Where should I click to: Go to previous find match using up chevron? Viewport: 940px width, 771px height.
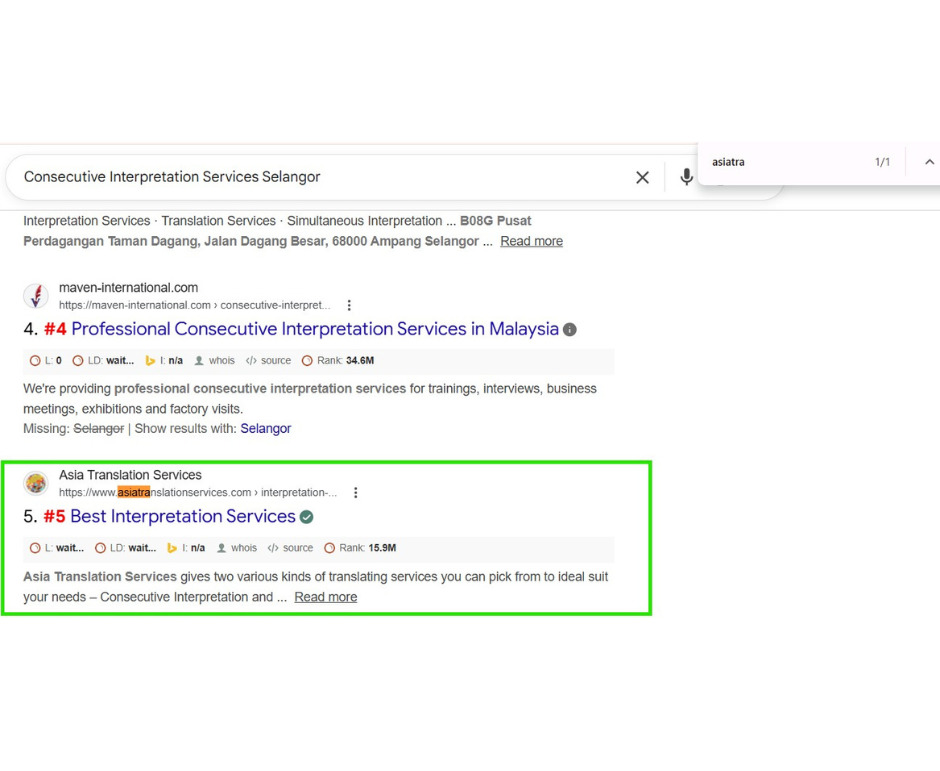click(929, 162)
